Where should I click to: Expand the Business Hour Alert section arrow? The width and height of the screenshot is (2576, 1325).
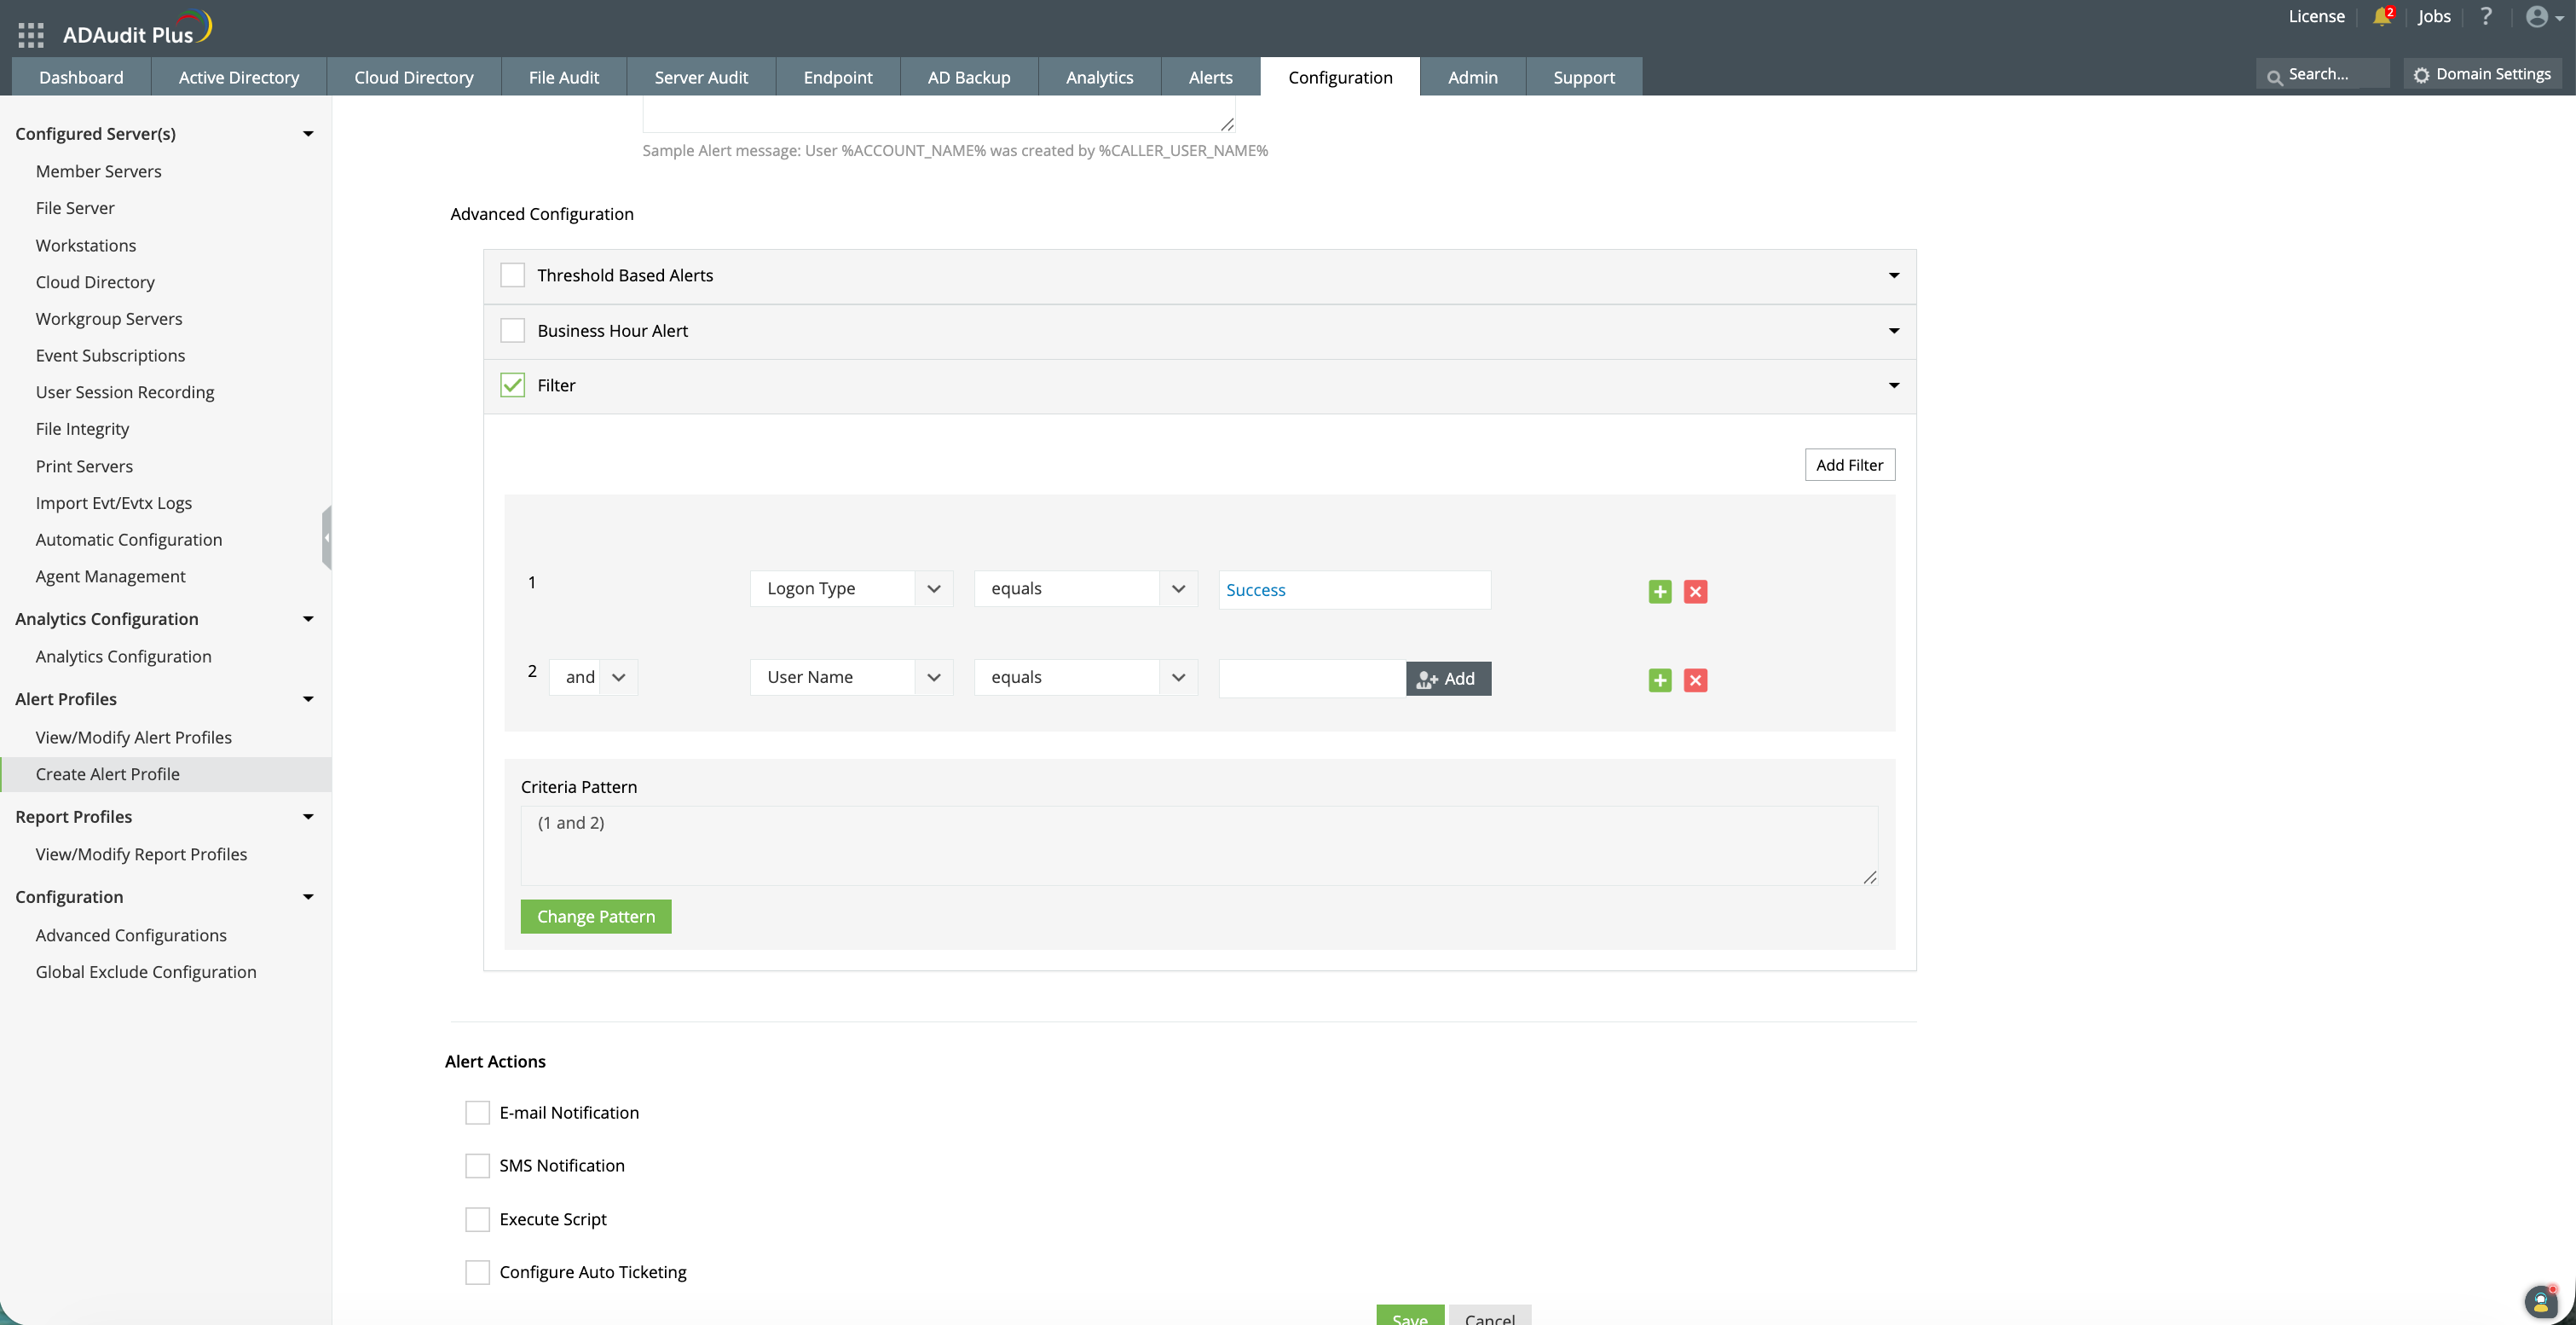click(1893, 331)
